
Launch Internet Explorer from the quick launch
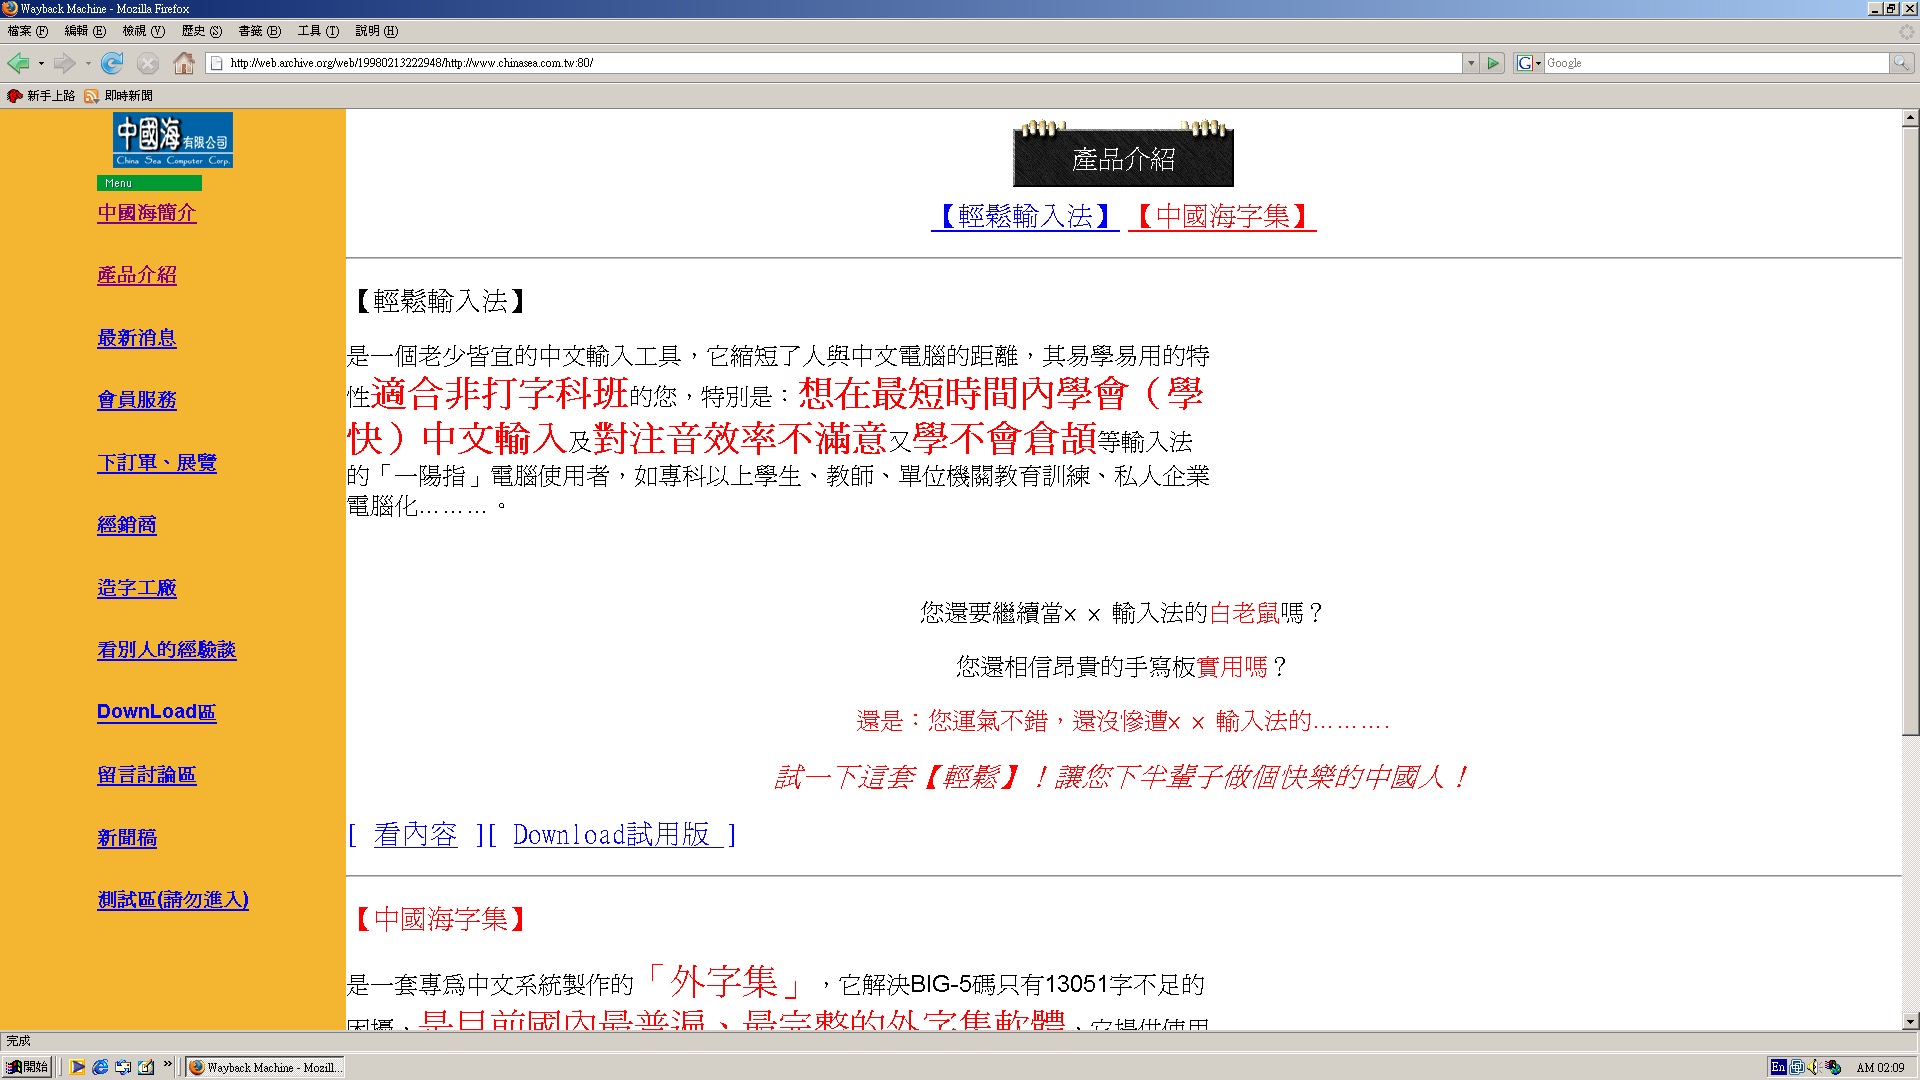(x=100, y=1067)
